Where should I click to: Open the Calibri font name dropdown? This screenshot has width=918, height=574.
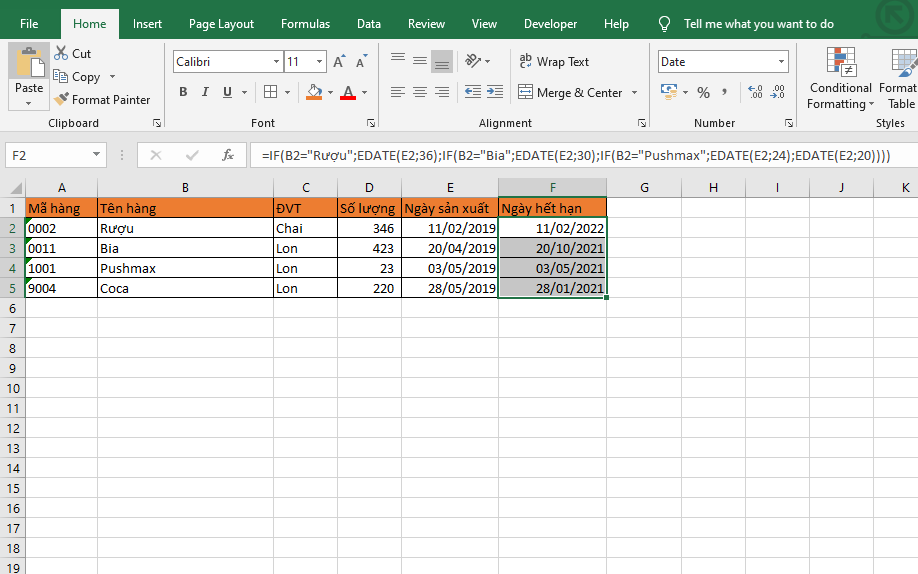click(x=276, y=62)
